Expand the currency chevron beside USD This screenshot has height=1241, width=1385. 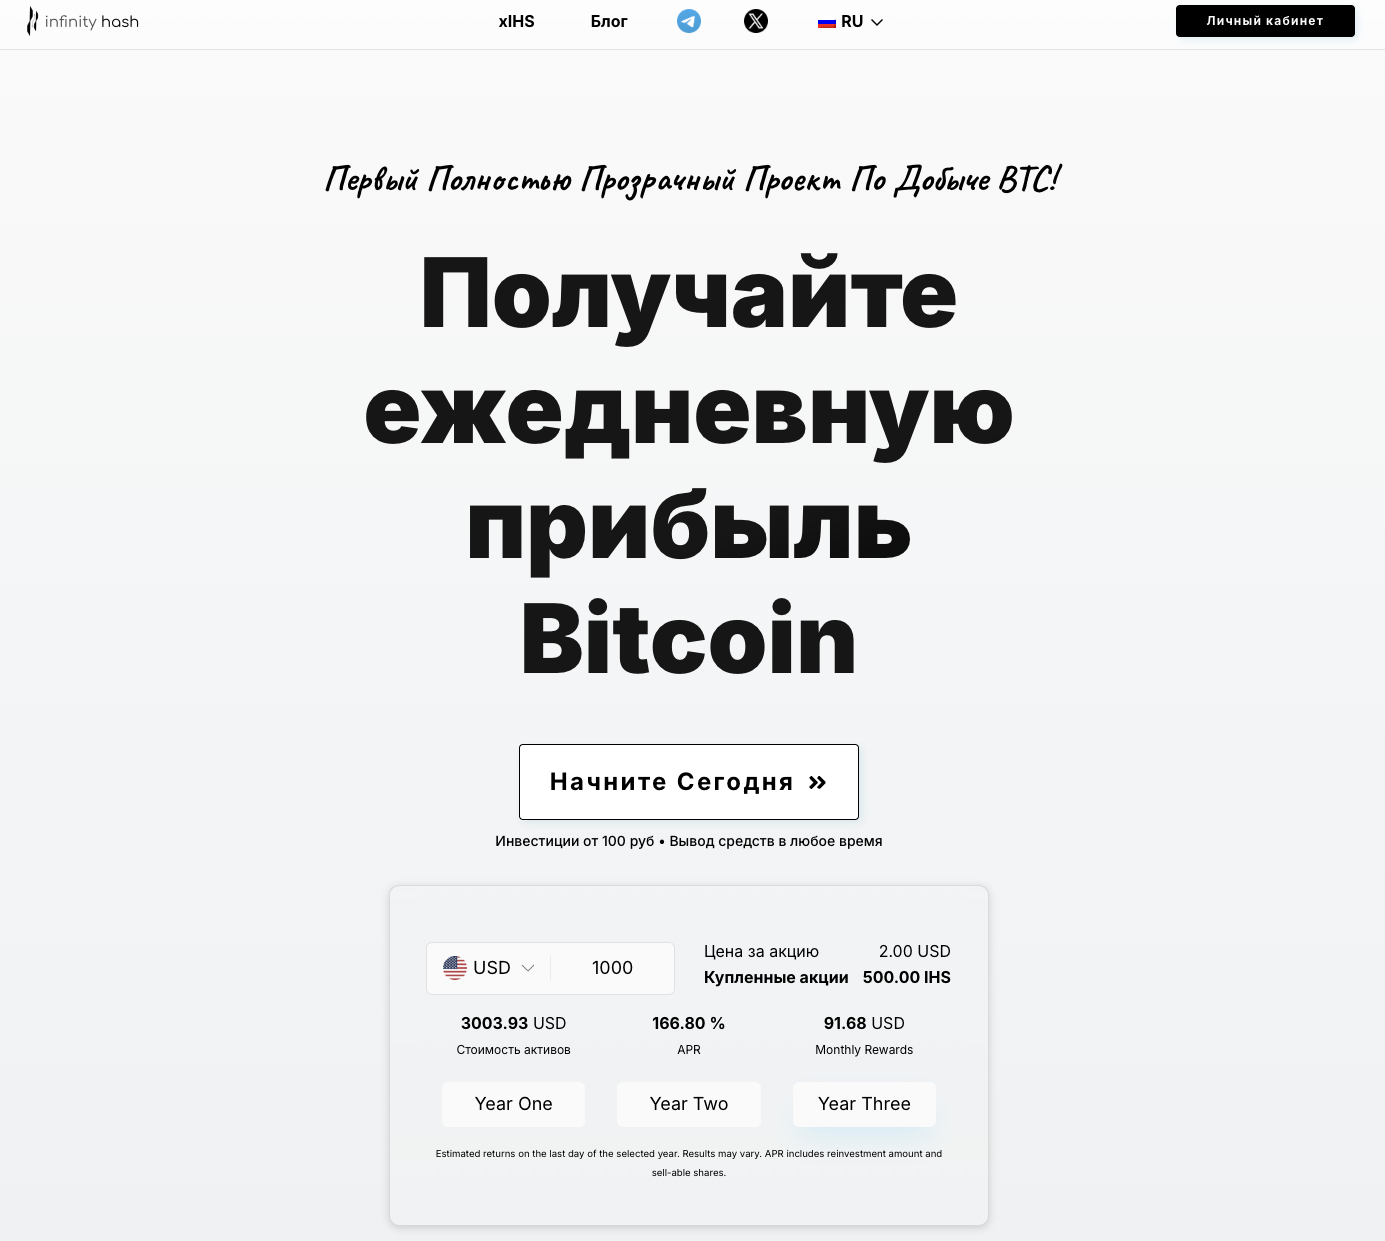(x=528, y=968)
